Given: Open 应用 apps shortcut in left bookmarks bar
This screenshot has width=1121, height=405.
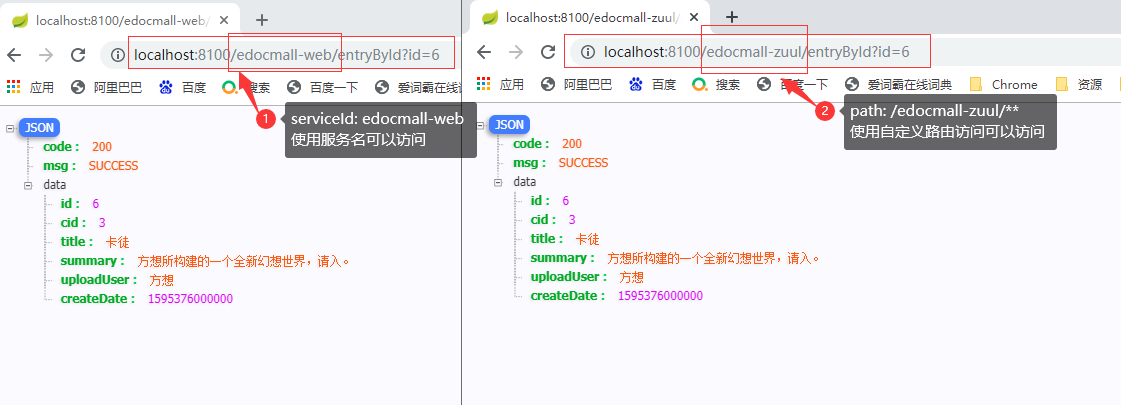Looking at the screenshot, I should [31, 87].
